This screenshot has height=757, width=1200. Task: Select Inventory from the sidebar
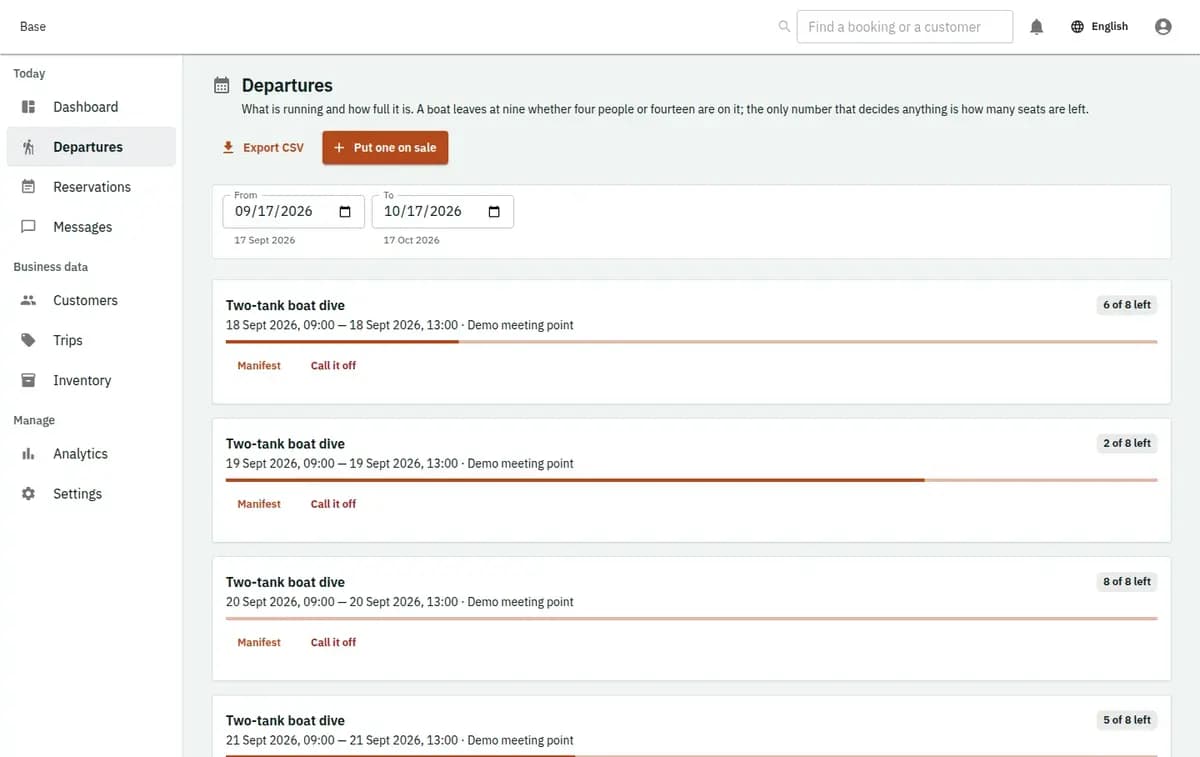[91, 380]
